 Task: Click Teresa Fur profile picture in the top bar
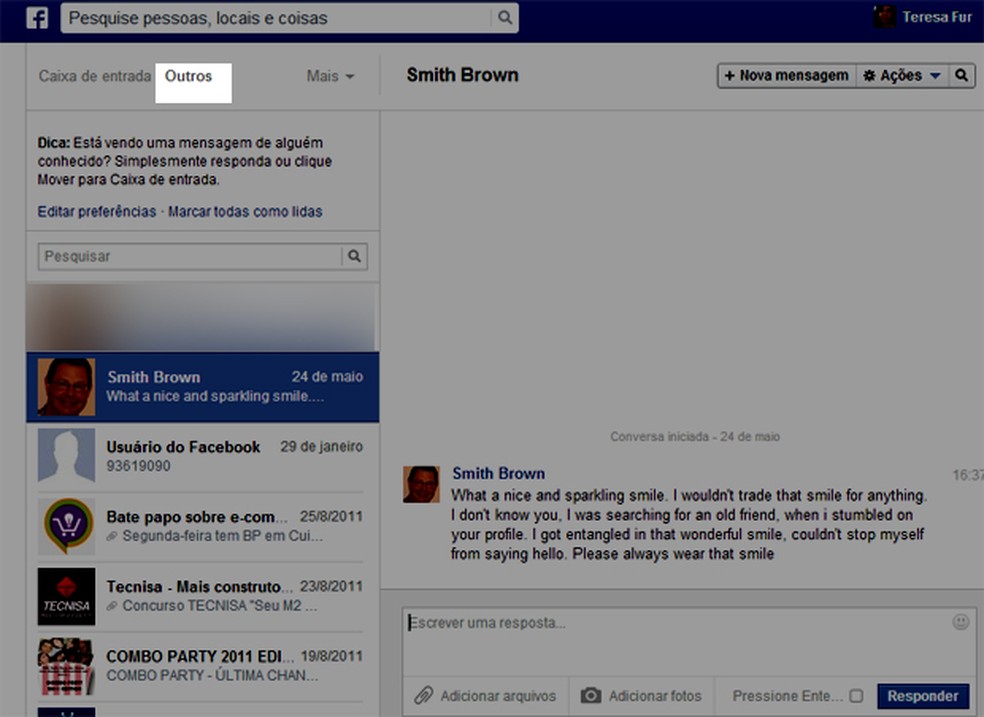tap(884, 17)
